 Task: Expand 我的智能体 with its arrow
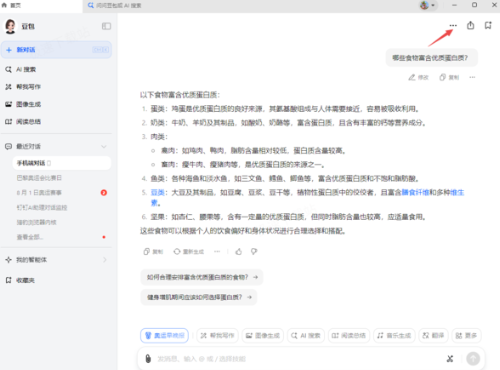[x=105, y=260]
